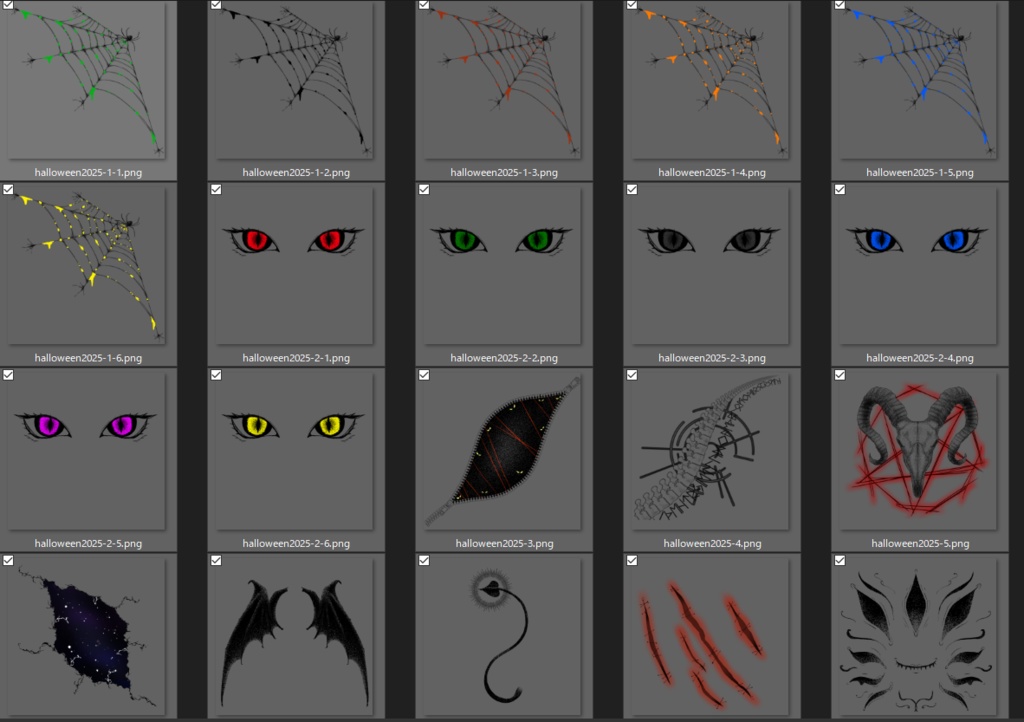Toggle the red claw scratches image checkbox

632,560
